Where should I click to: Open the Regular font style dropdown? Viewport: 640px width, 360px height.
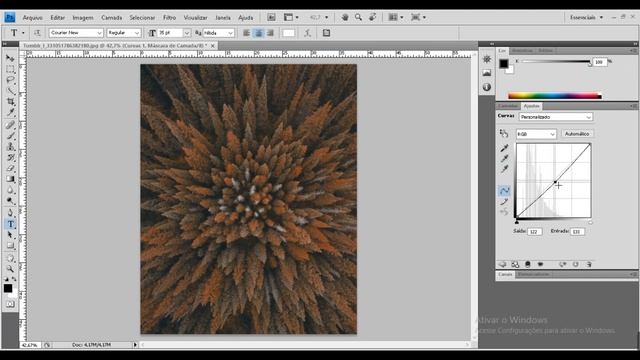124,33
